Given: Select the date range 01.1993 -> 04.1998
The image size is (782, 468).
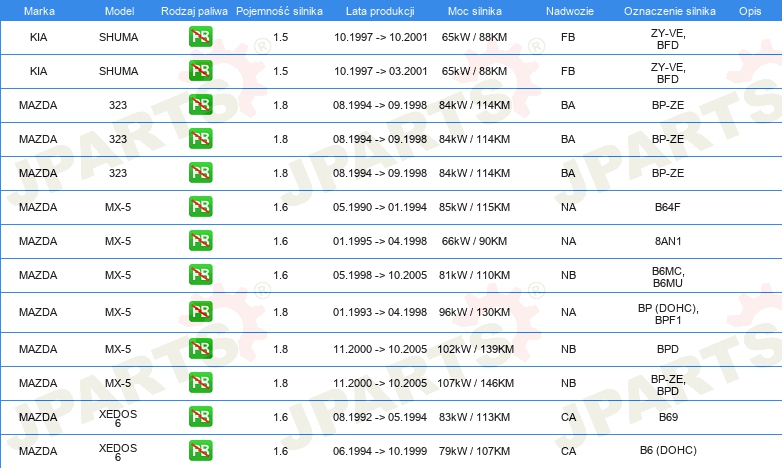Looking at the screenshot, I should (x=380, y=312).
